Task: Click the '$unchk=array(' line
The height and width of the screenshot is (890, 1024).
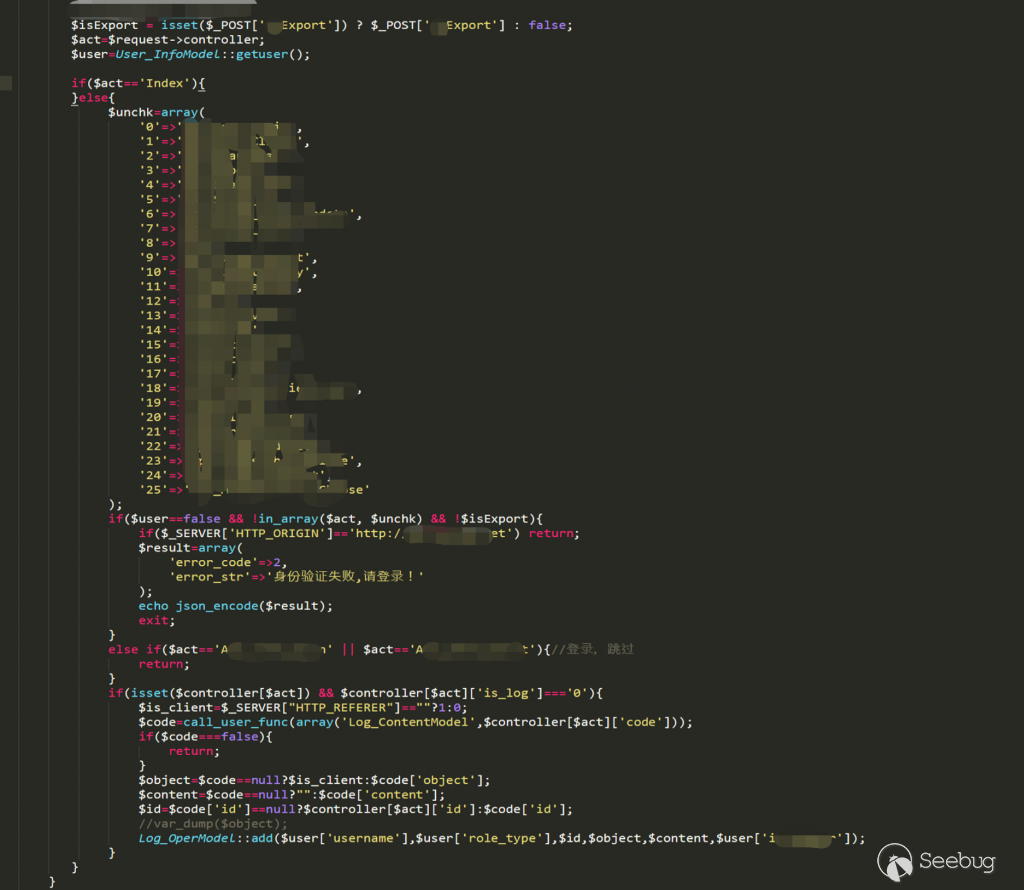Action: [156, 112]
